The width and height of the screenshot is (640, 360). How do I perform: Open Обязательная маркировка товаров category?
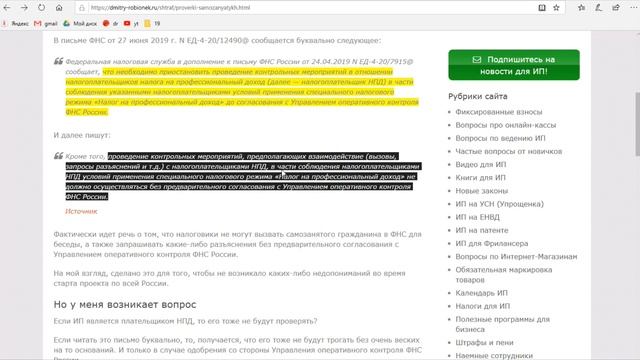[504, 275]
